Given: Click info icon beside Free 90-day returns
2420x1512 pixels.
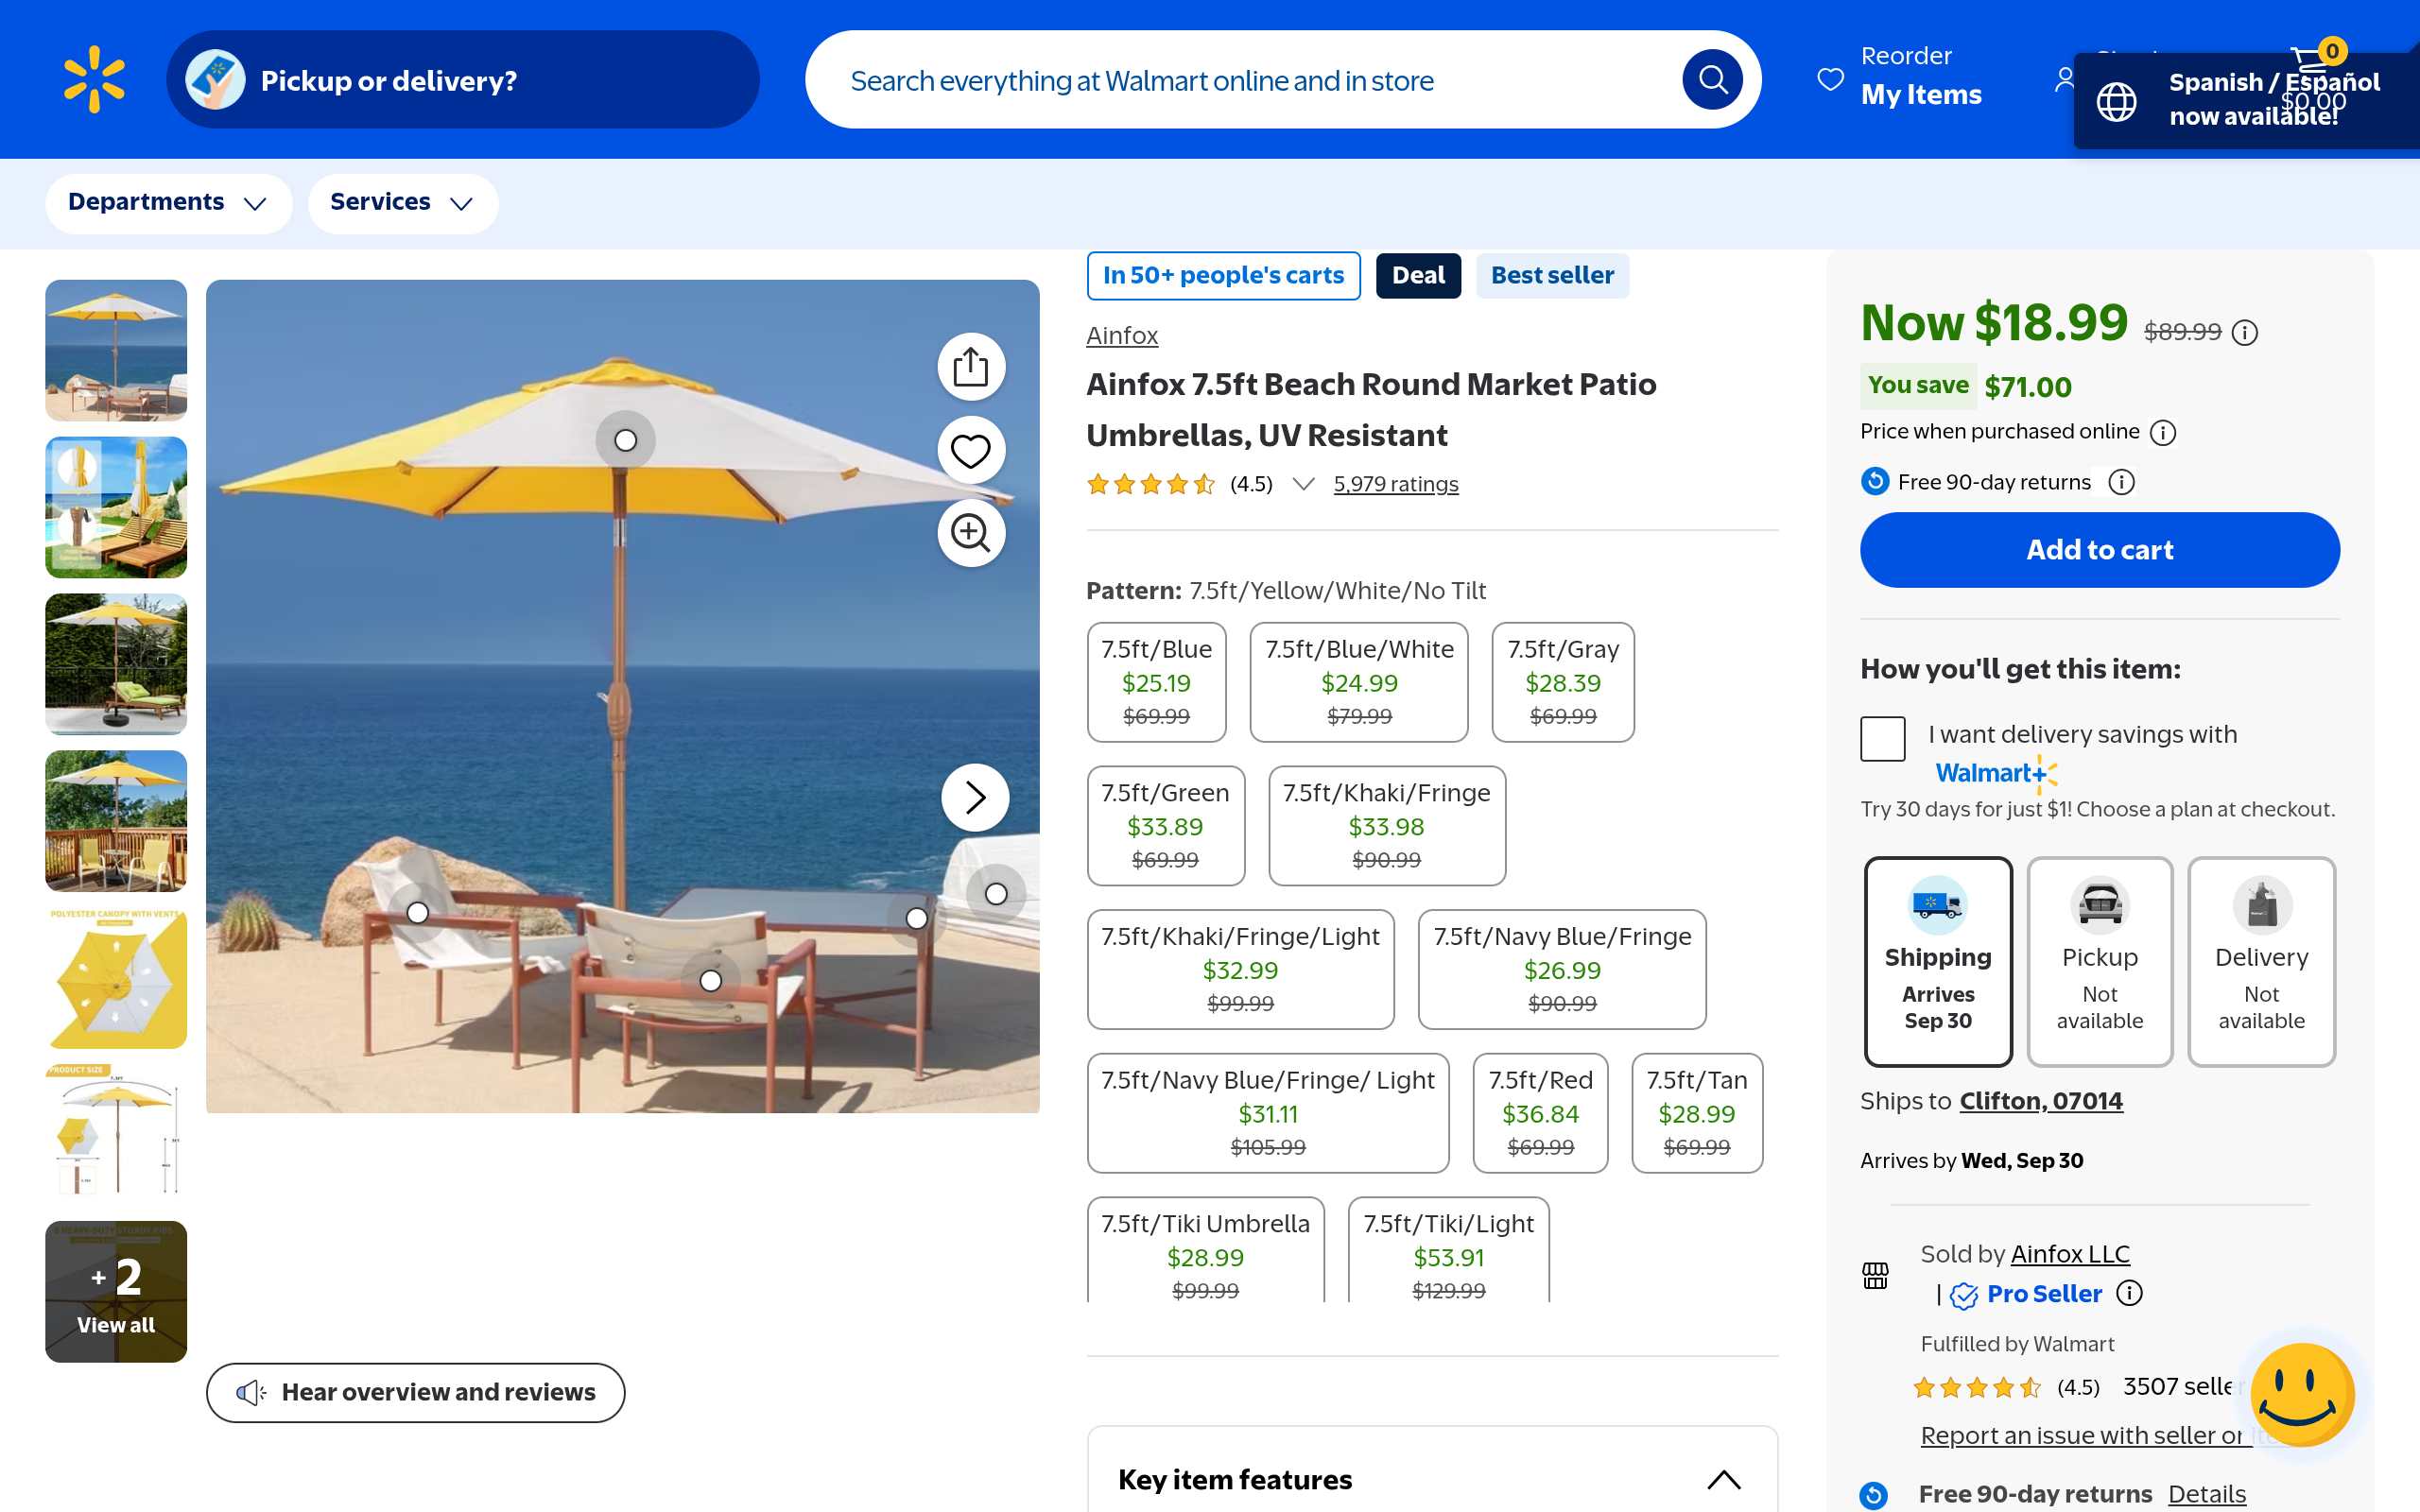Looking at the screenshot, I should coord(2121,482).
